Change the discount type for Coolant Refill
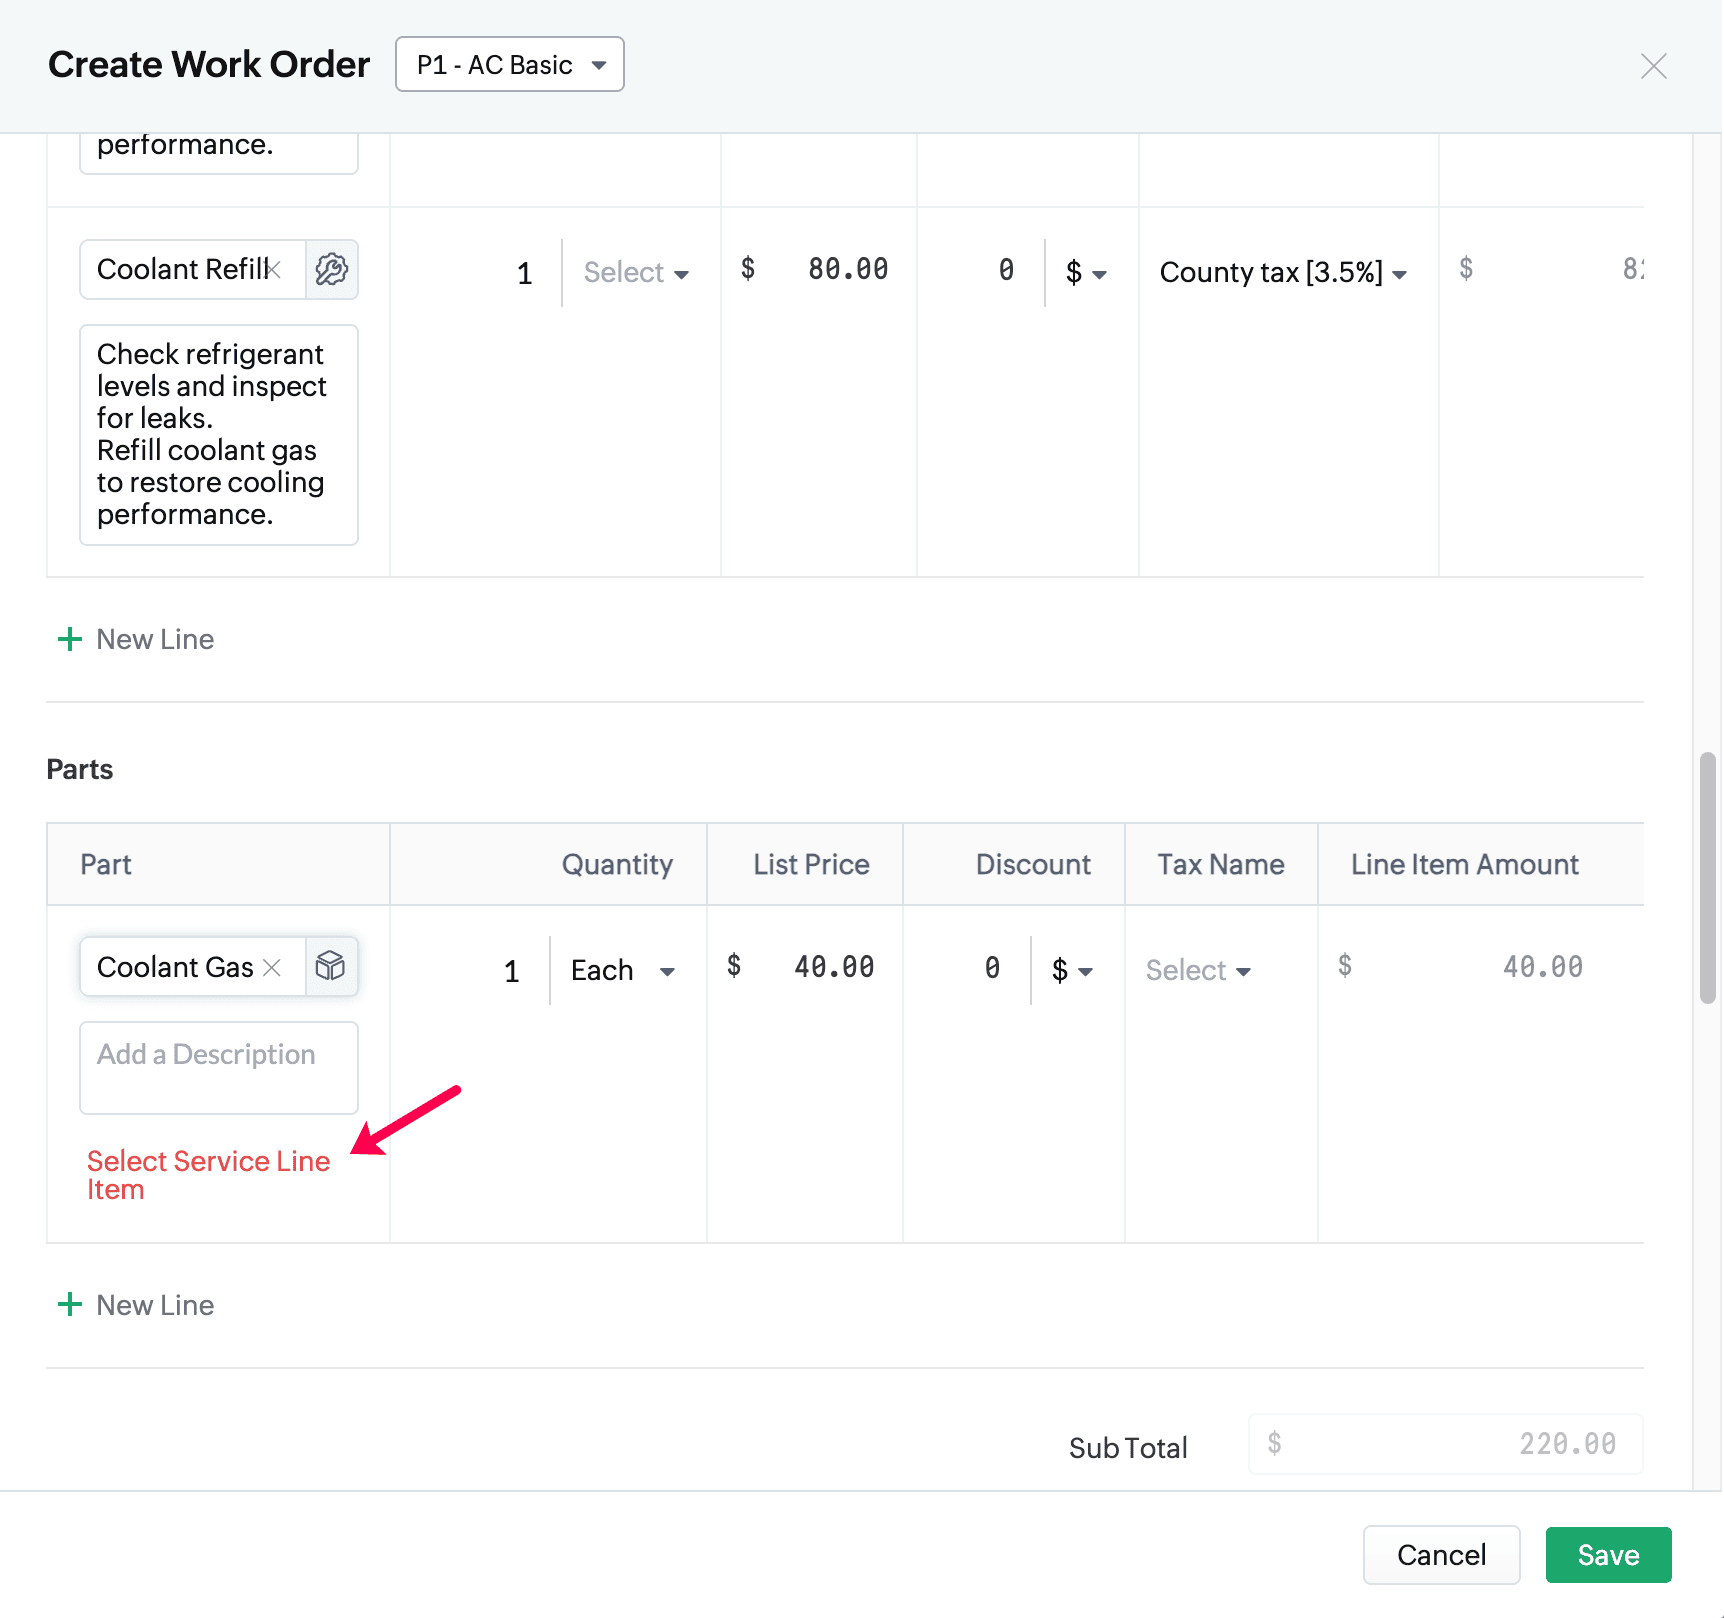The width and height of the screenshot is (1724, 1618). (1085, 273)
